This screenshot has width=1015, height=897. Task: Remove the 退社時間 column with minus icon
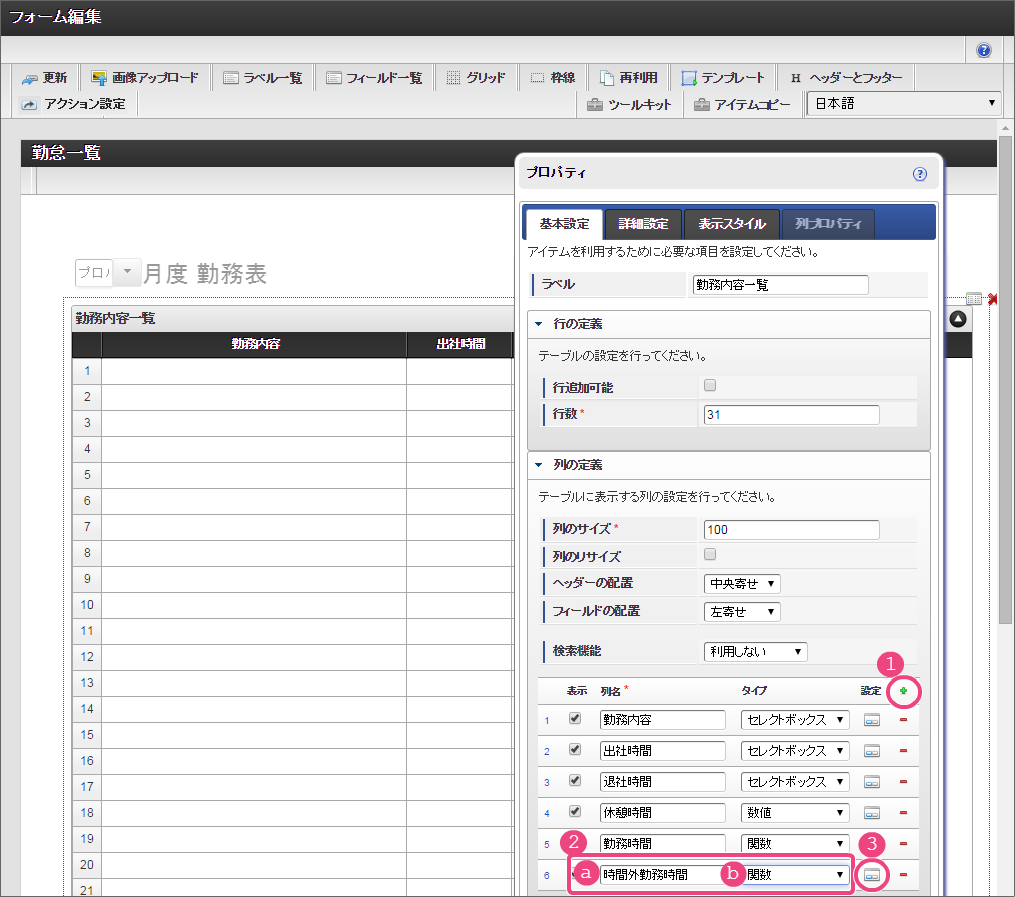[903, 782]
